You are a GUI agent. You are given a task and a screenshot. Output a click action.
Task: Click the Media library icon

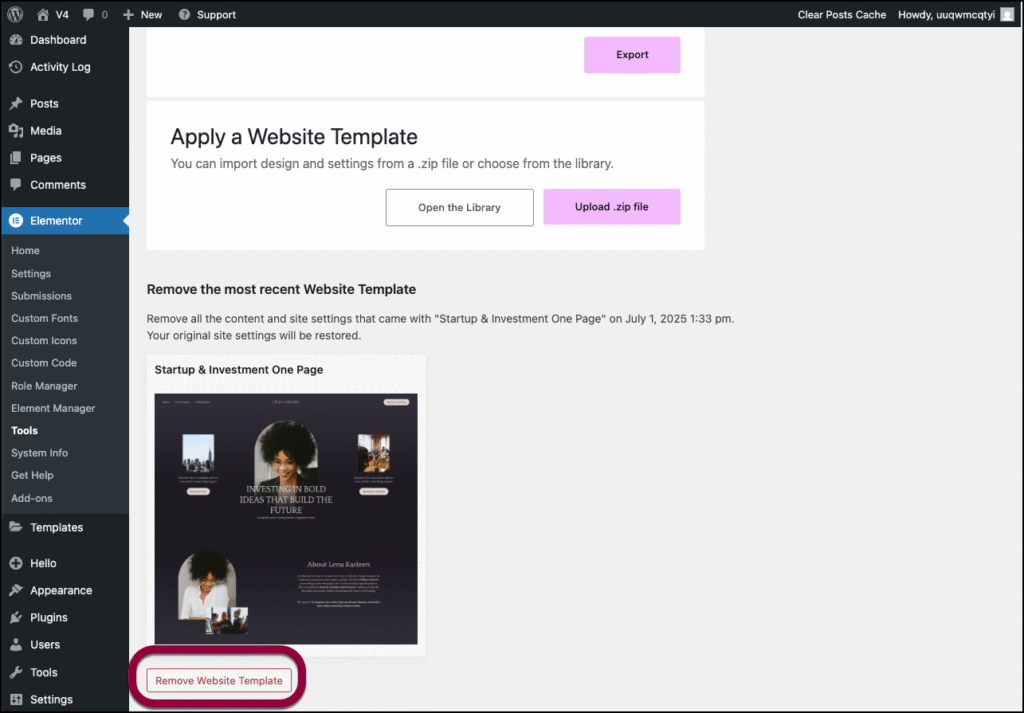(x=16, y=131)
